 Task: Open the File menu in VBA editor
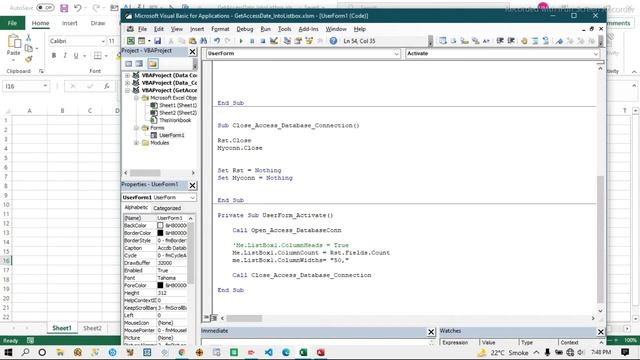142,29
